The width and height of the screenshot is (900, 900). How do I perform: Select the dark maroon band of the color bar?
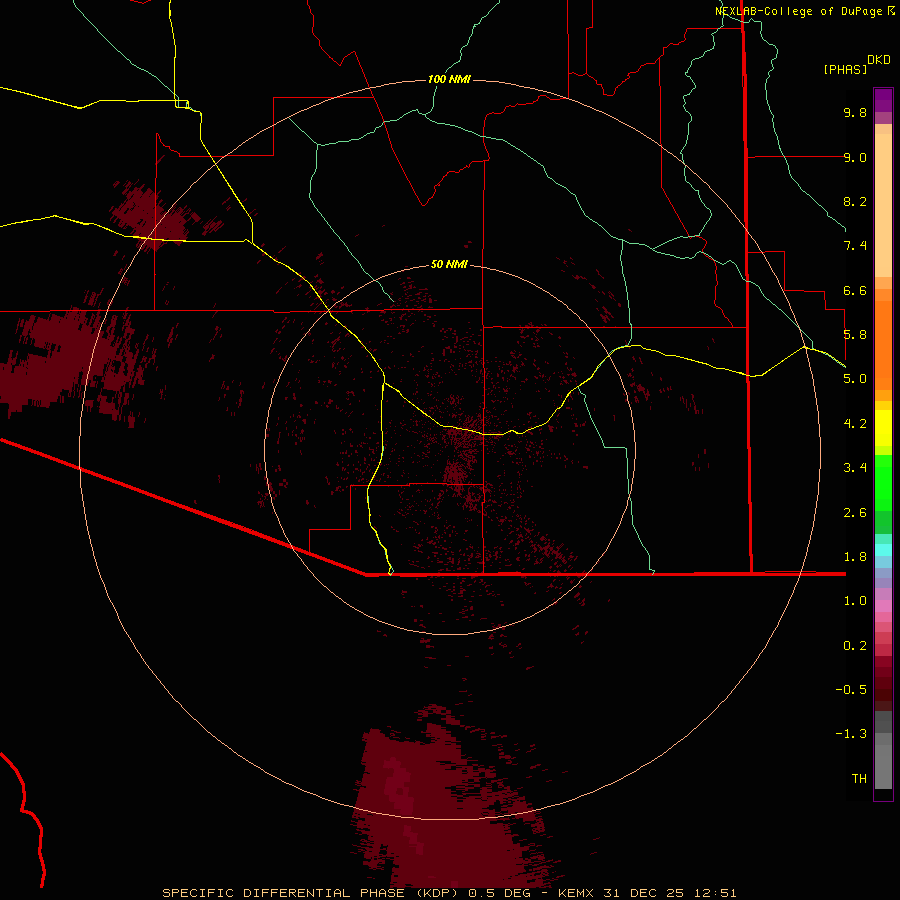tap(883, 683)
